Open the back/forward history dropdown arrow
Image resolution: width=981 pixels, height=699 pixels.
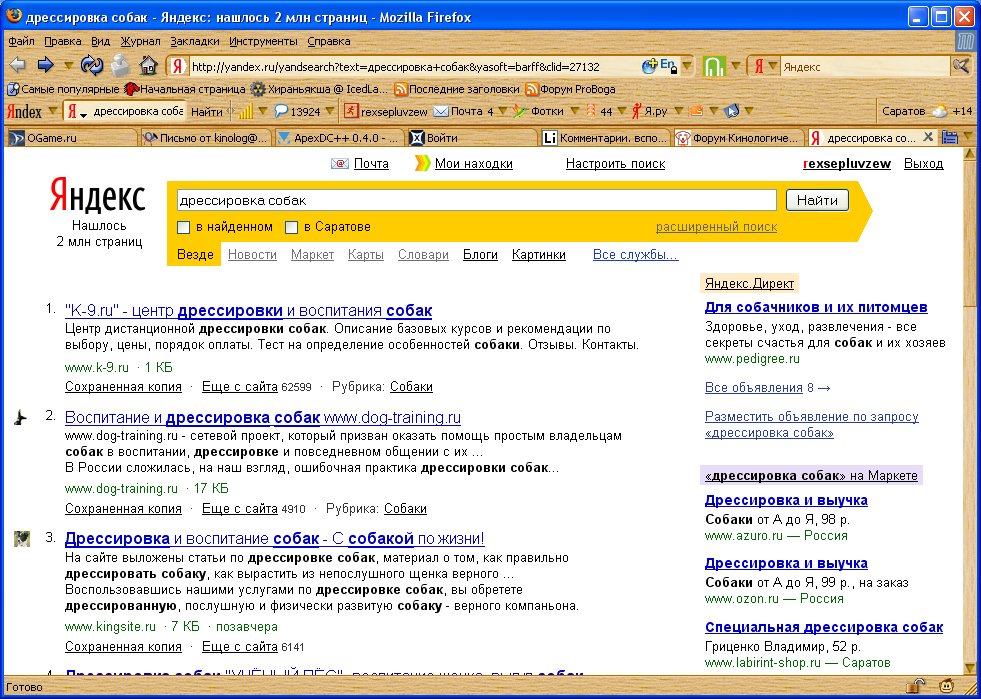68,66
